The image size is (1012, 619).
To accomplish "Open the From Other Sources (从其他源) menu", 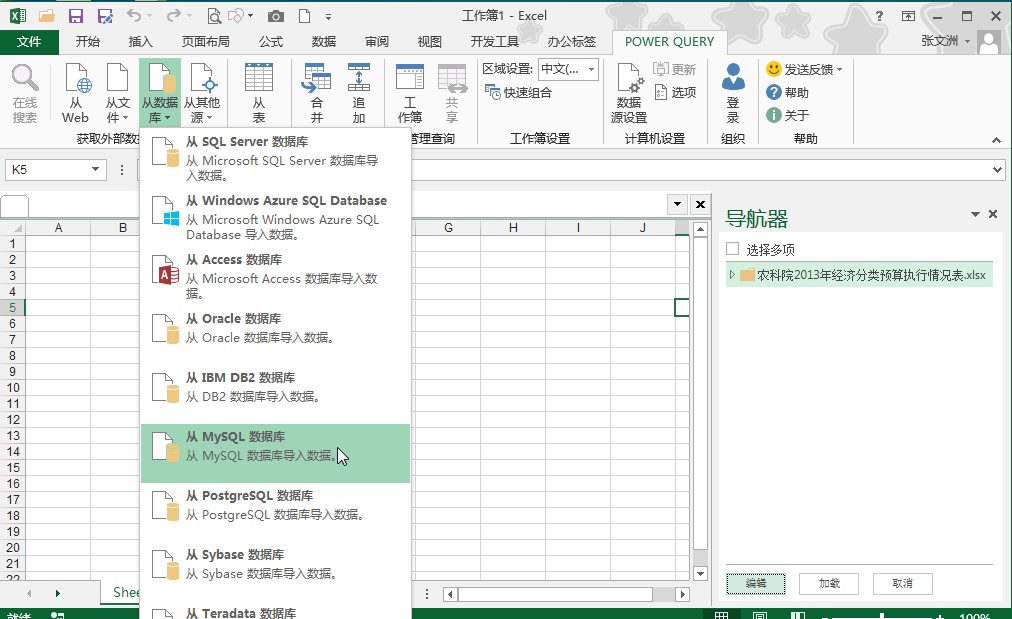I will pos(202,92).
